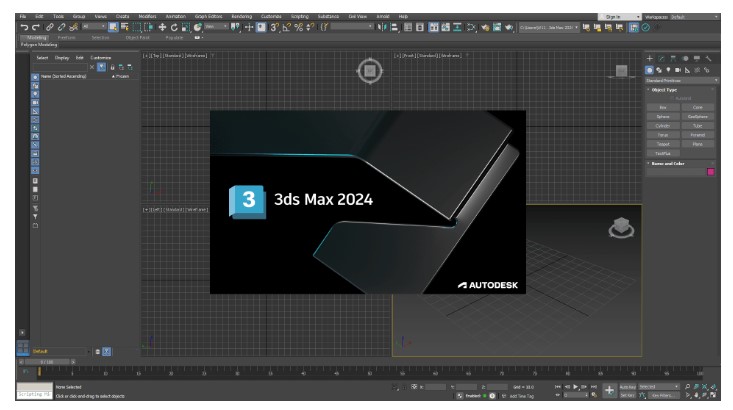Click the Zoom magnifier viewport control

[687, 387]
